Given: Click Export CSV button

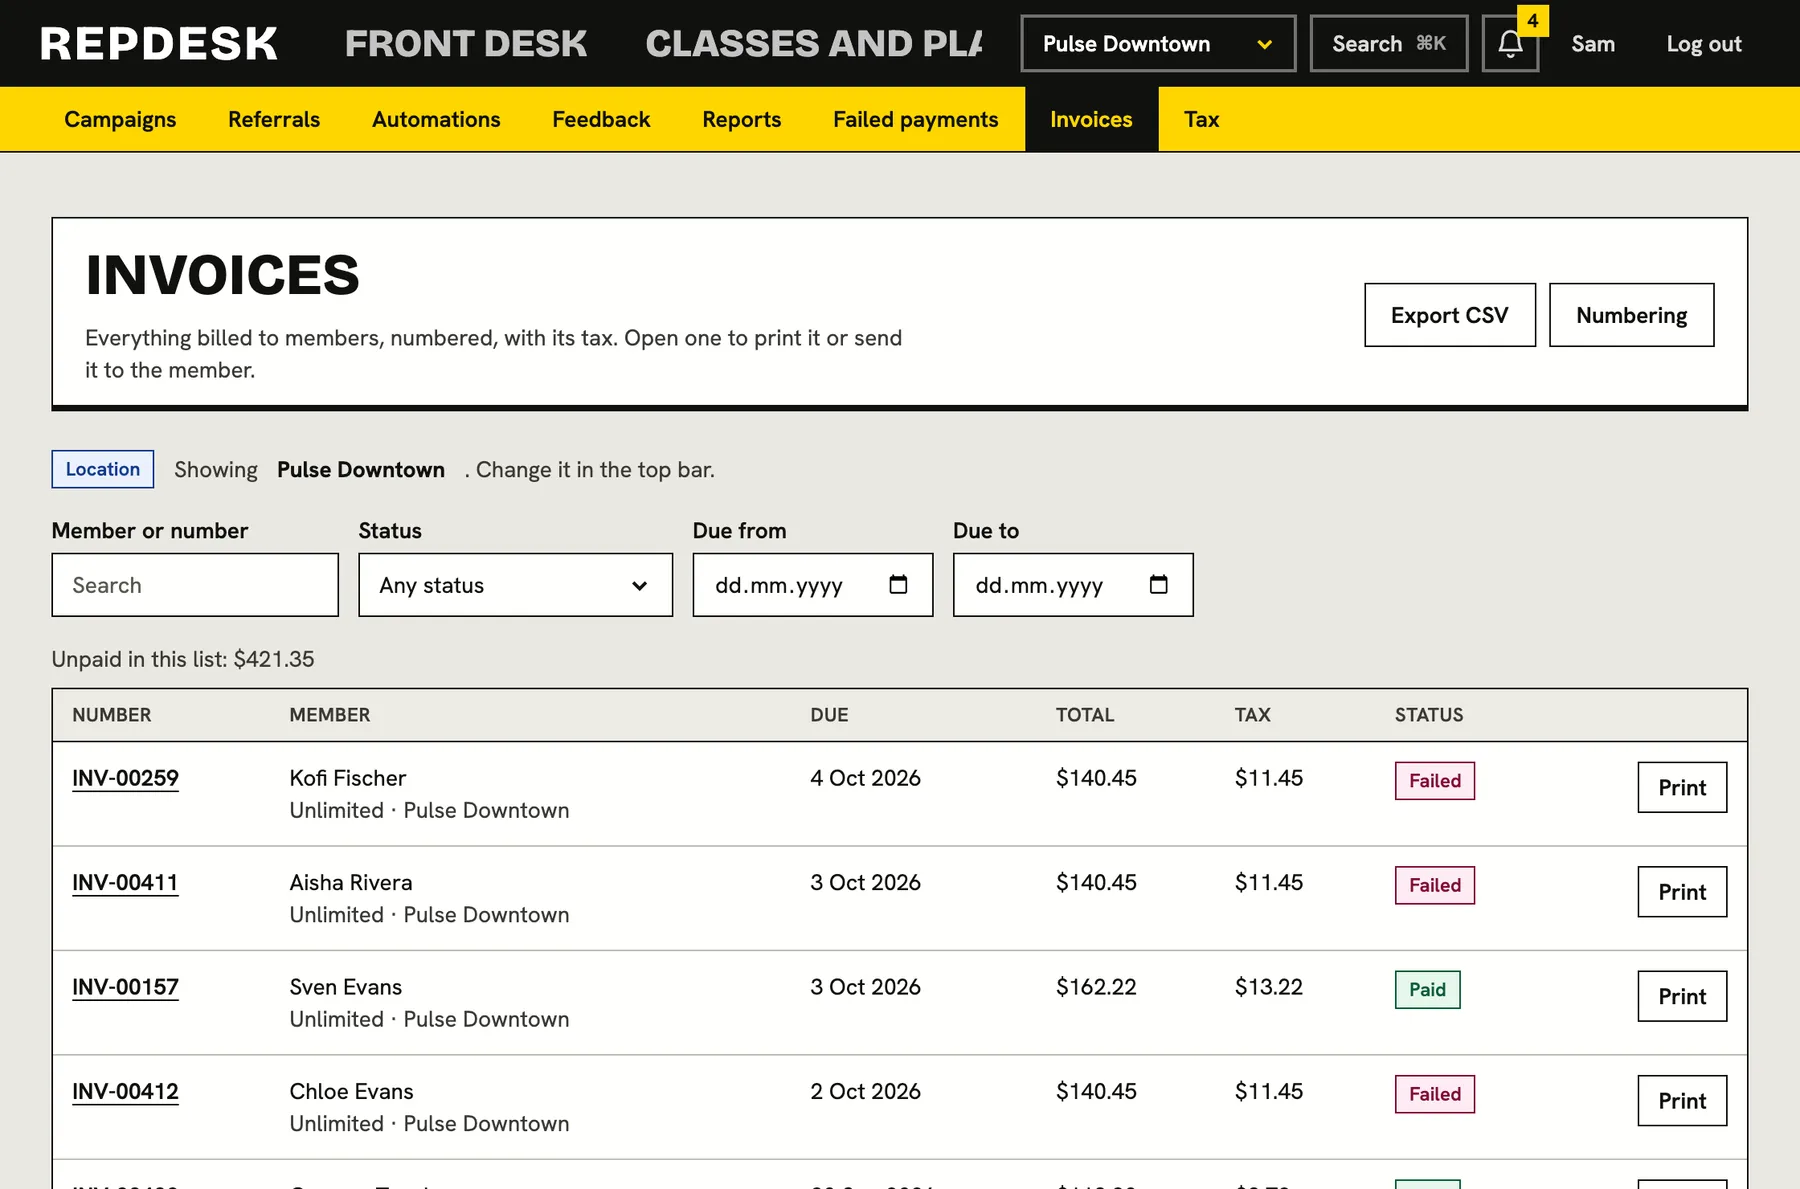Looking at the screenshot, I should 1450,315.
